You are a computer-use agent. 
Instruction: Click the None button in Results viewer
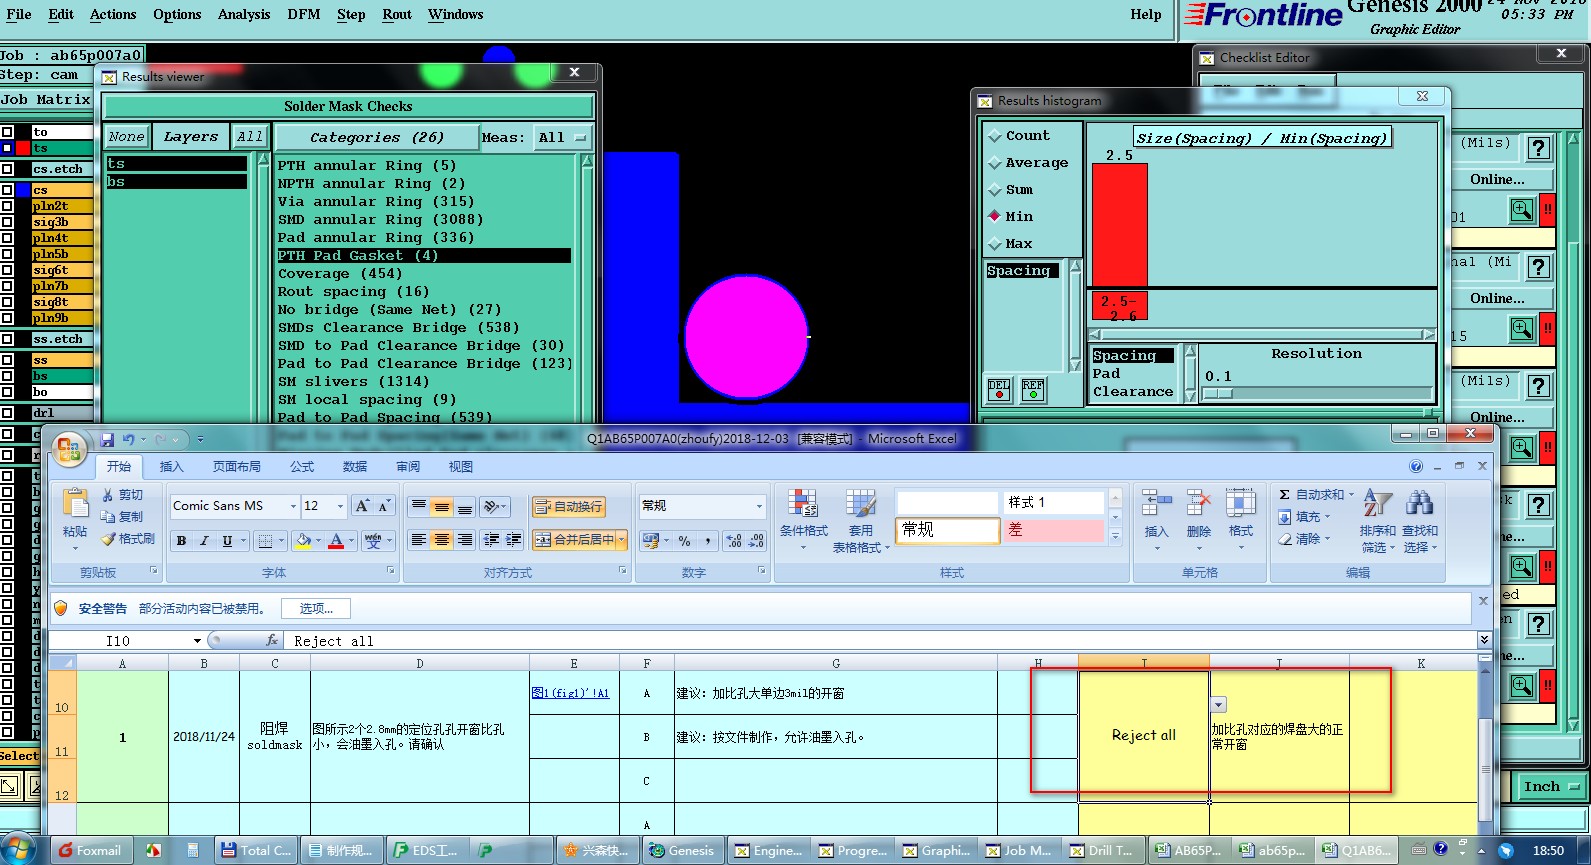127,137
